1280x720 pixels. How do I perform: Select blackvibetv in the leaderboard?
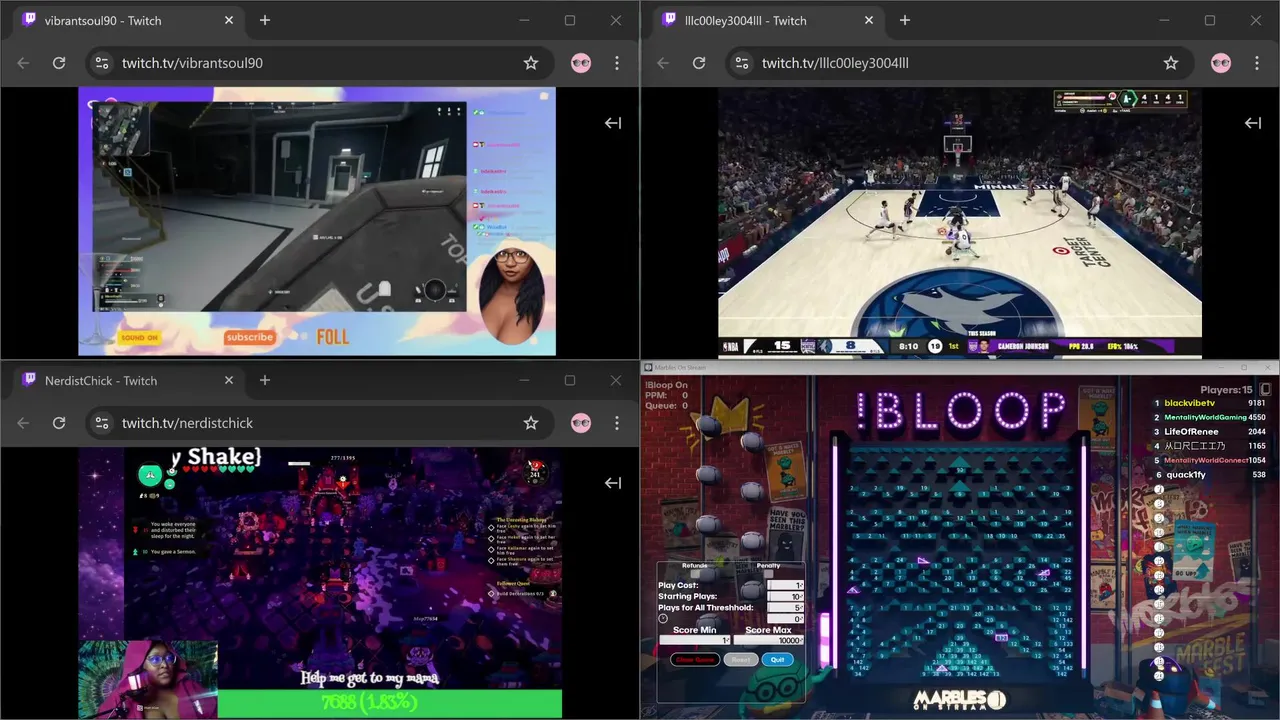tap(1190, 403)
